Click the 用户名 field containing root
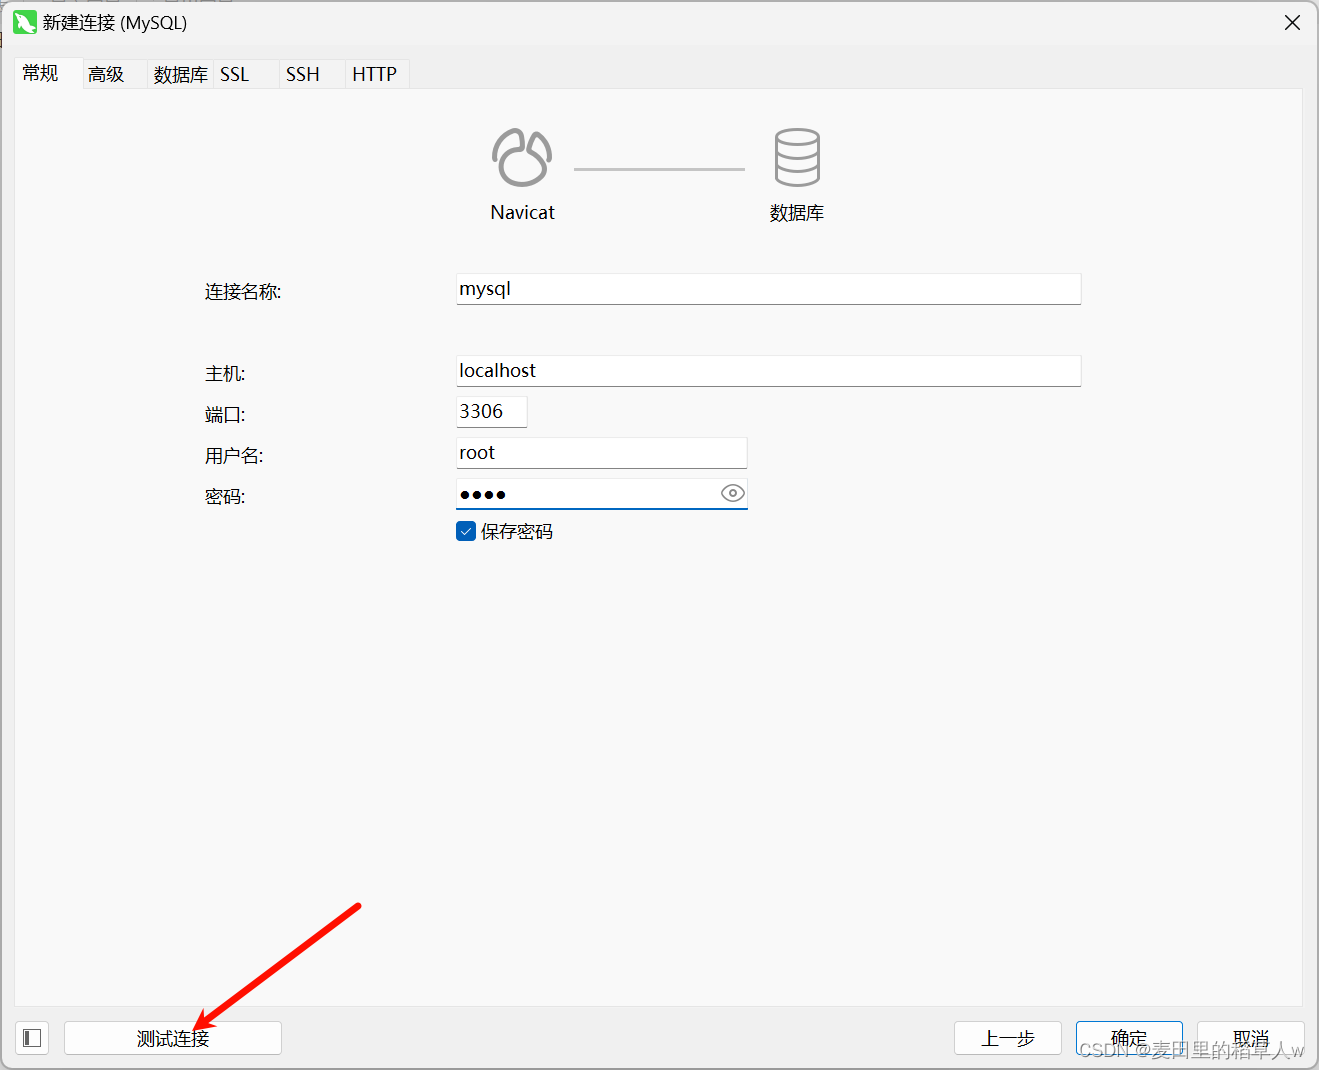1319x1070 pixels. click(601, 453)
